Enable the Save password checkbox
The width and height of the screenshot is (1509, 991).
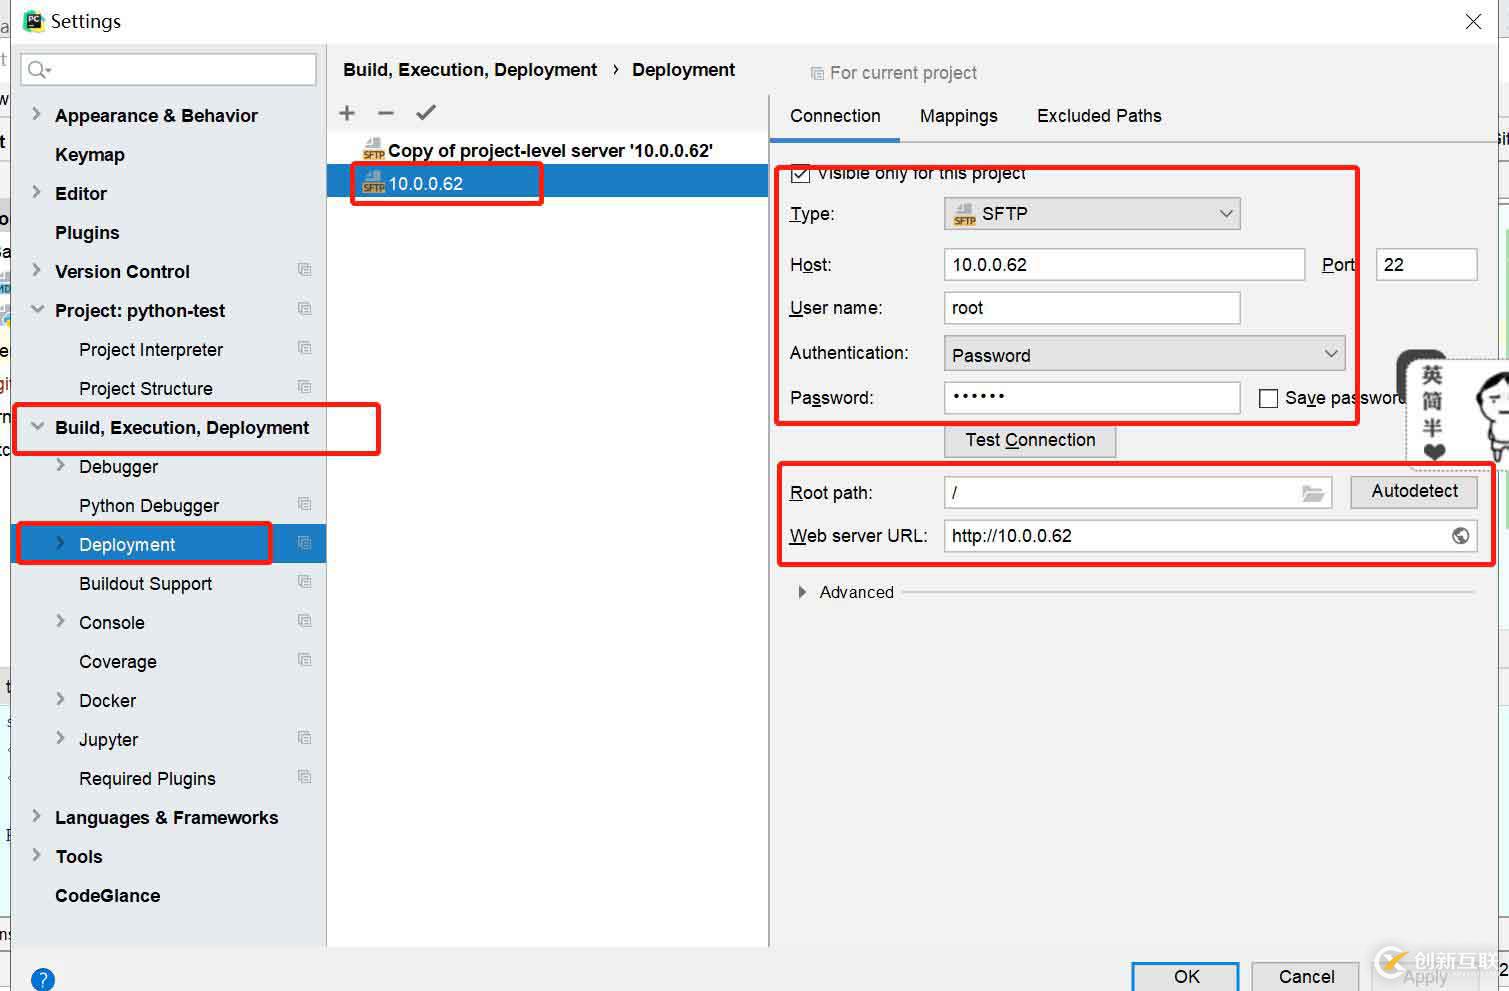click(1268, 398)
